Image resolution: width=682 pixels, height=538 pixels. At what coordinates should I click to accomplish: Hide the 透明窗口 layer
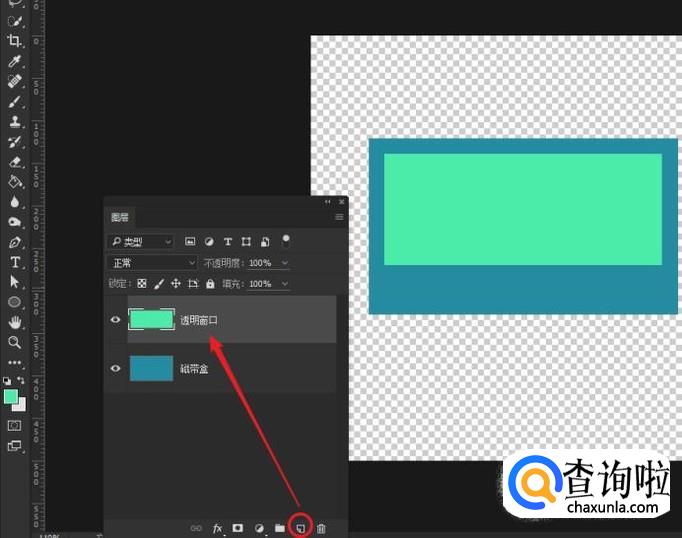pos(115,320)
